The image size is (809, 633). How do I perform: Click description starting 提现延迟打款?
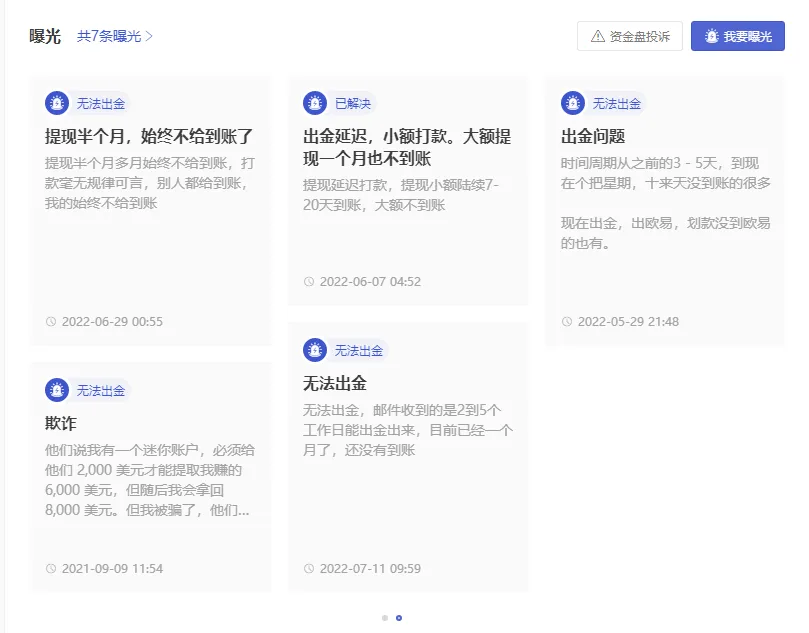[x=401, y=195]
